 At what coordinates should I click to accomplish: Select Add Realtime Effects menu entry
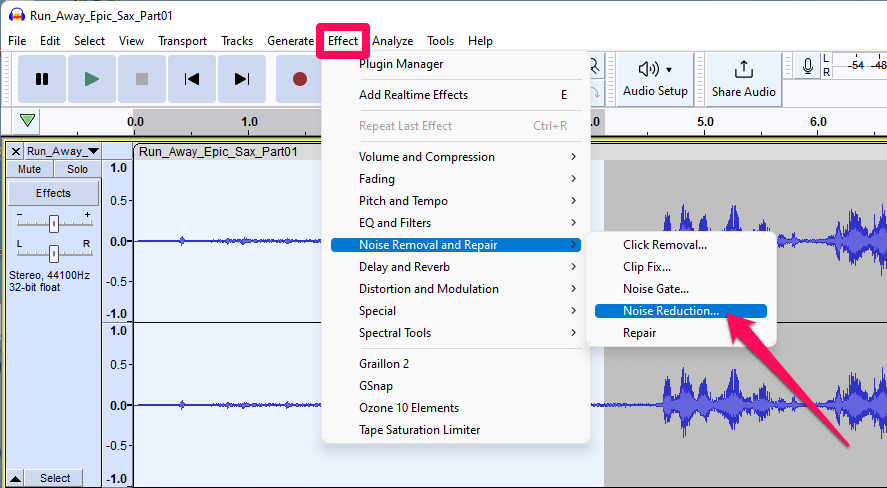[456, 95]
